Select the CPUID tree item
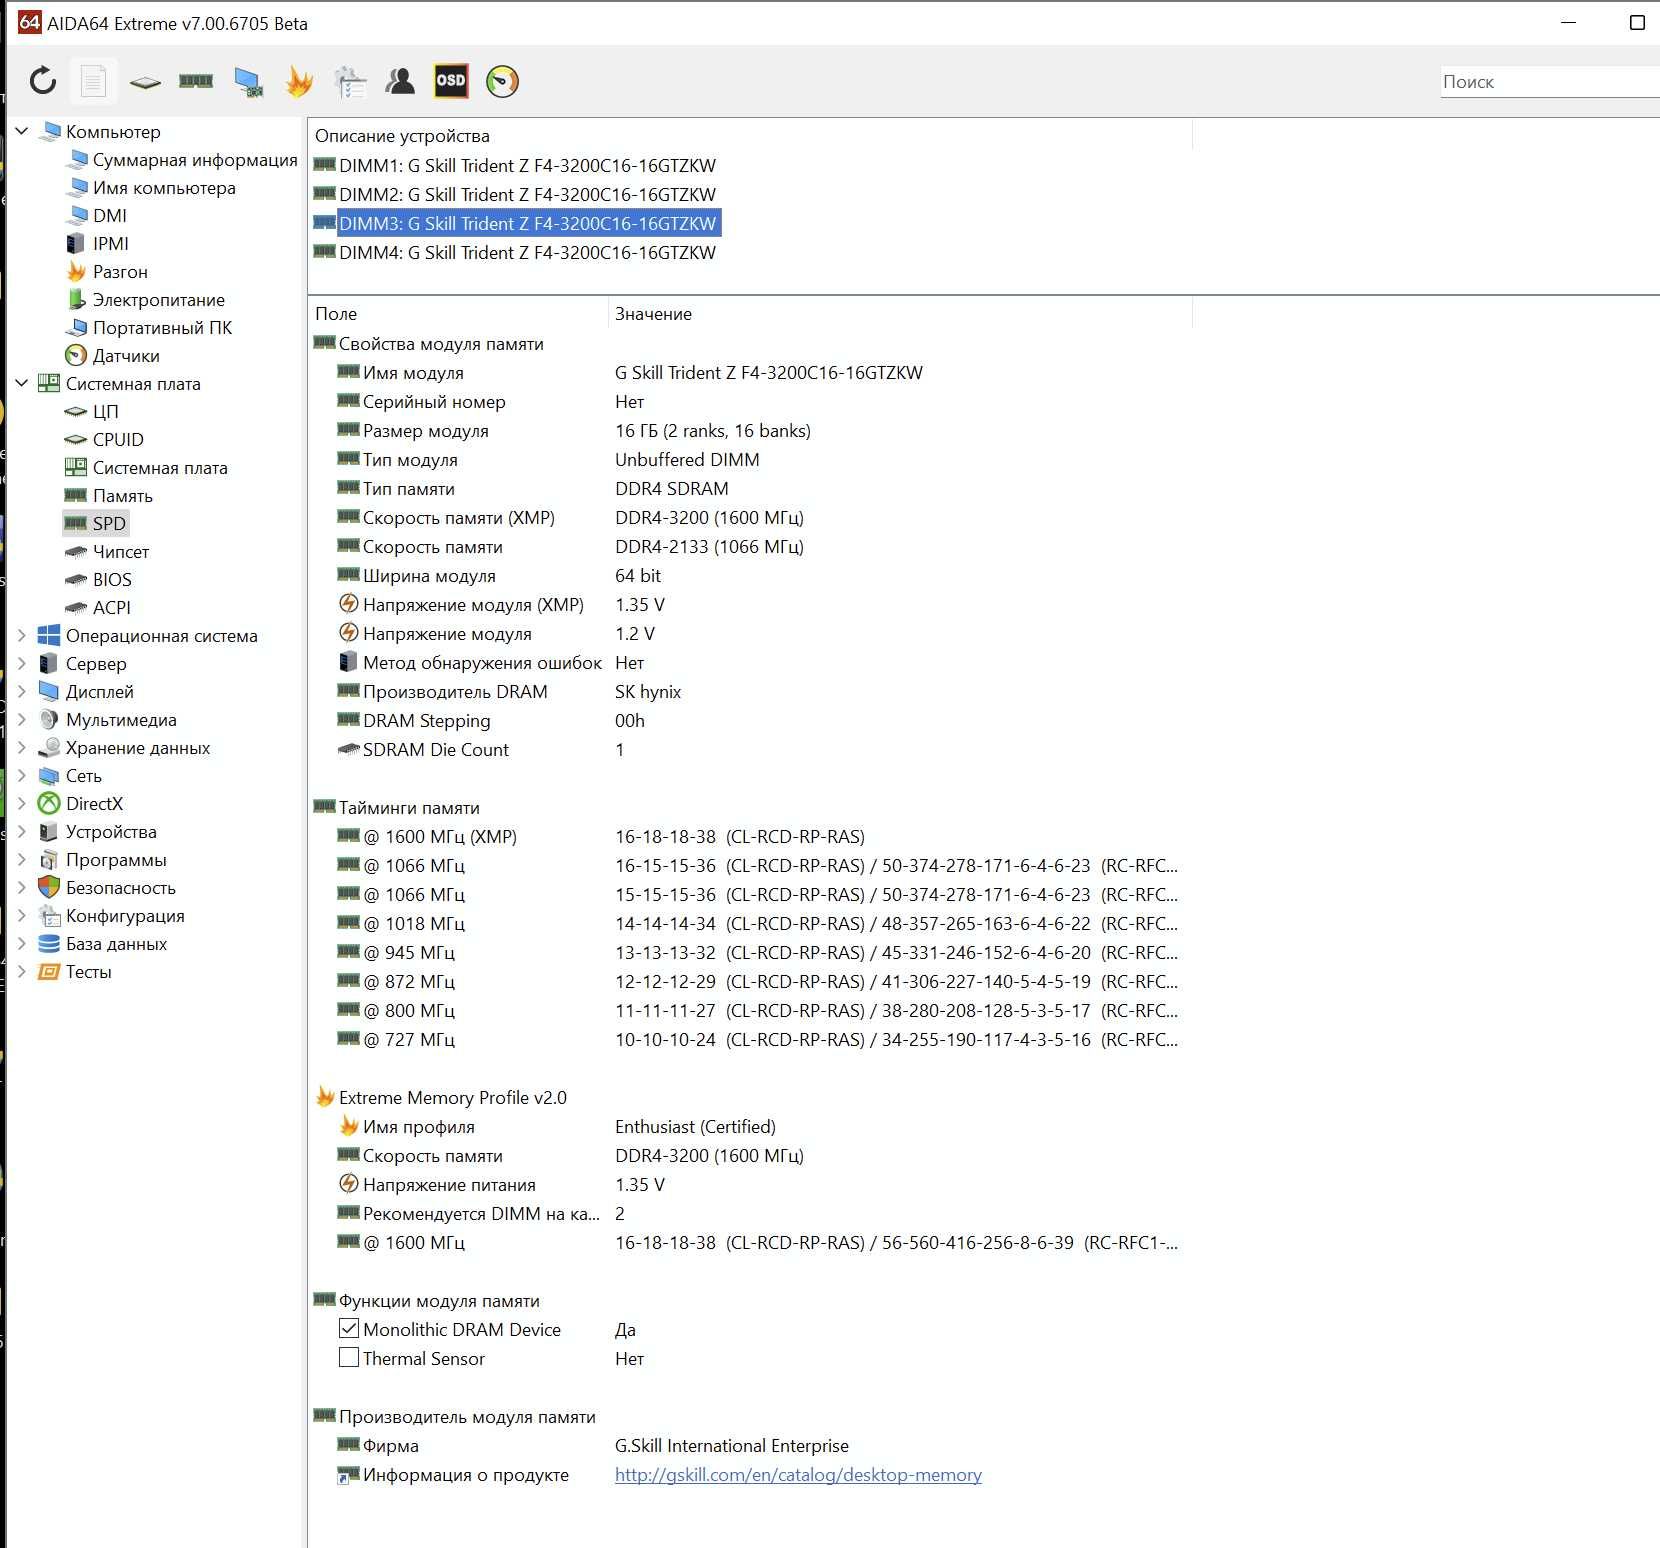Screen dimensions: 1660x1548 pyautogui.click(x=104, y=439)
